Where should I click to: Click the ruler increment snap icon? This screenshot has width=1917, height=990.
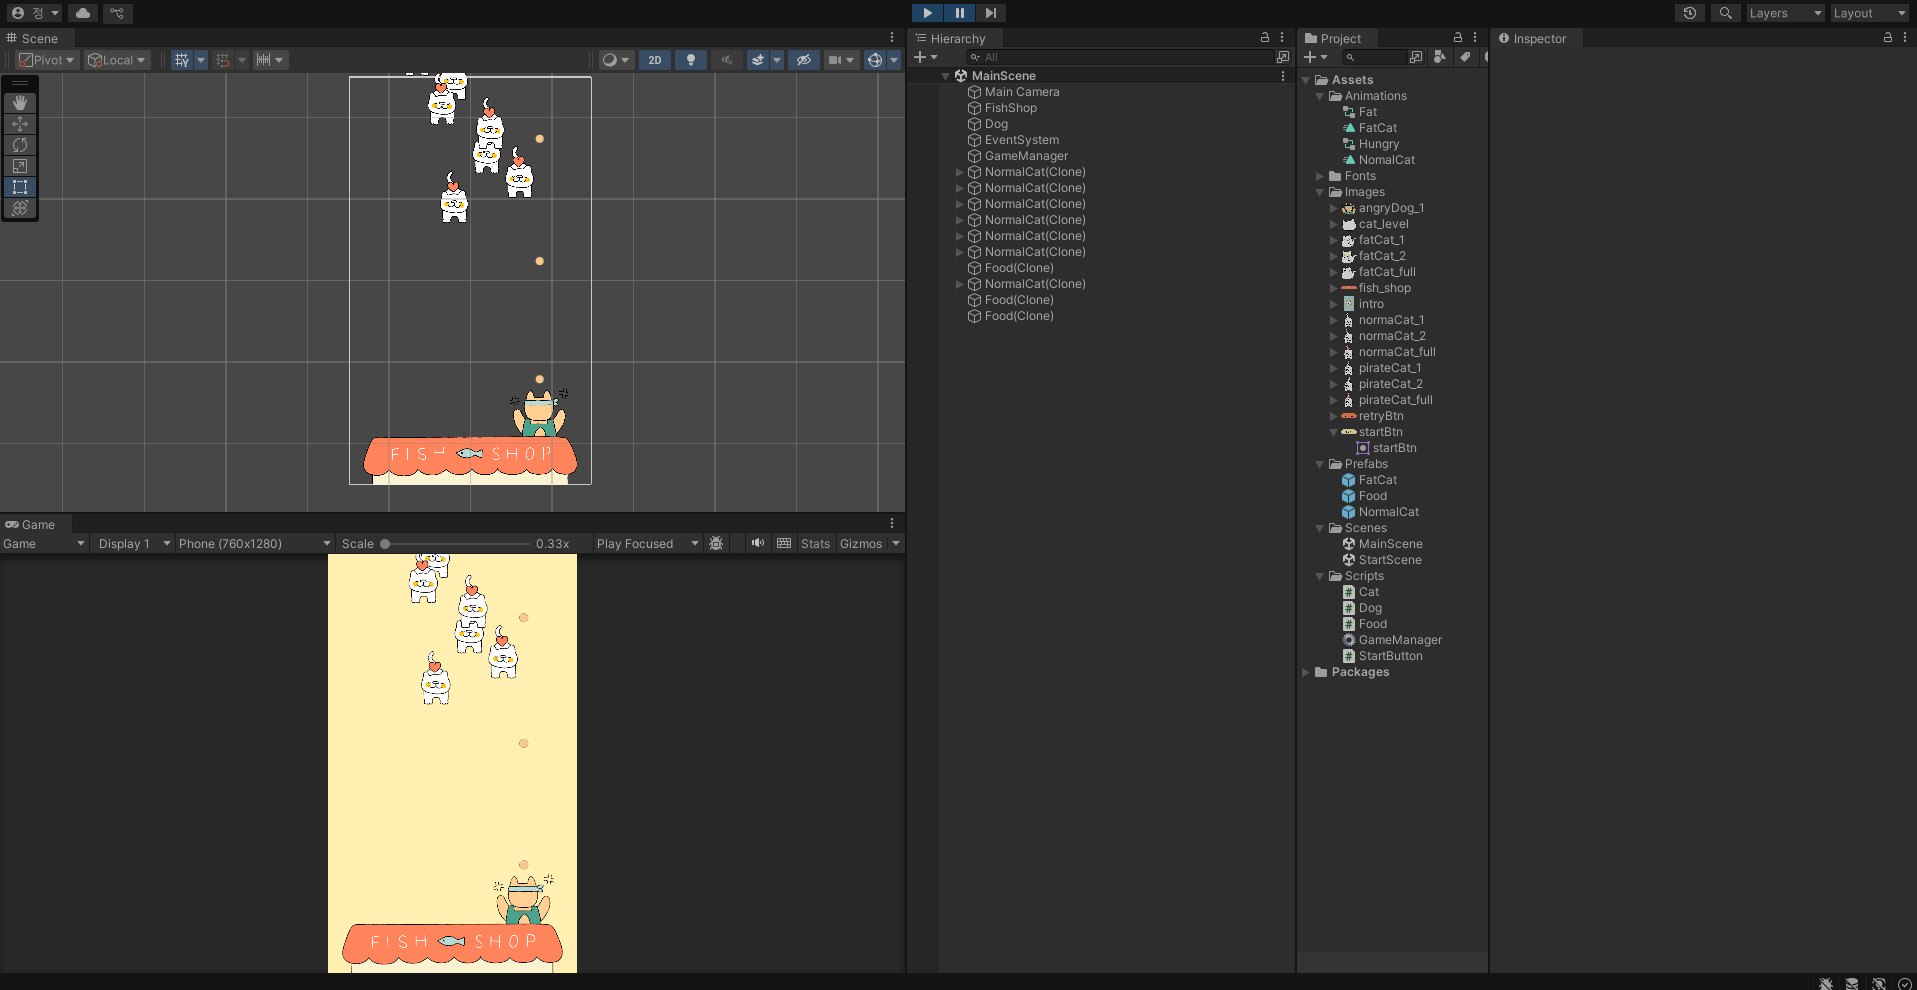pyautogui.click(x=269, y=60)
